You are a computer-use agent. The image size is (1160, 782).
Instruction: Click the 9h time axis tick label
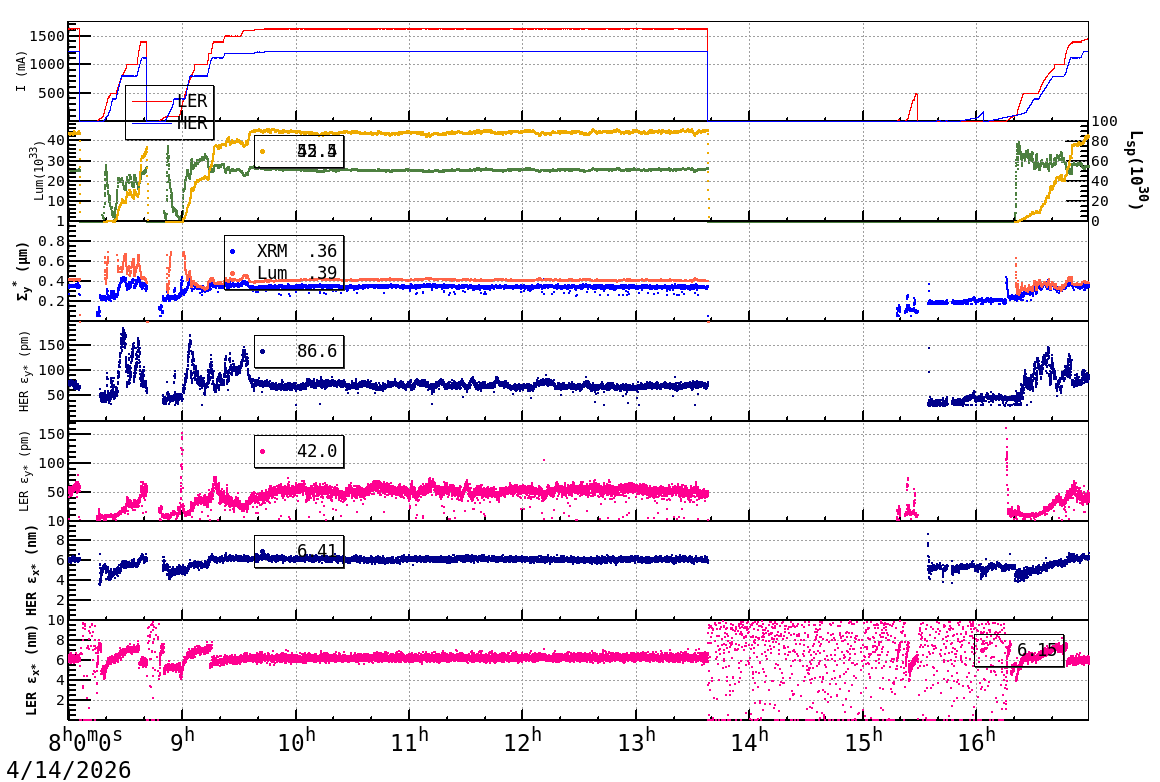(183, 741)
